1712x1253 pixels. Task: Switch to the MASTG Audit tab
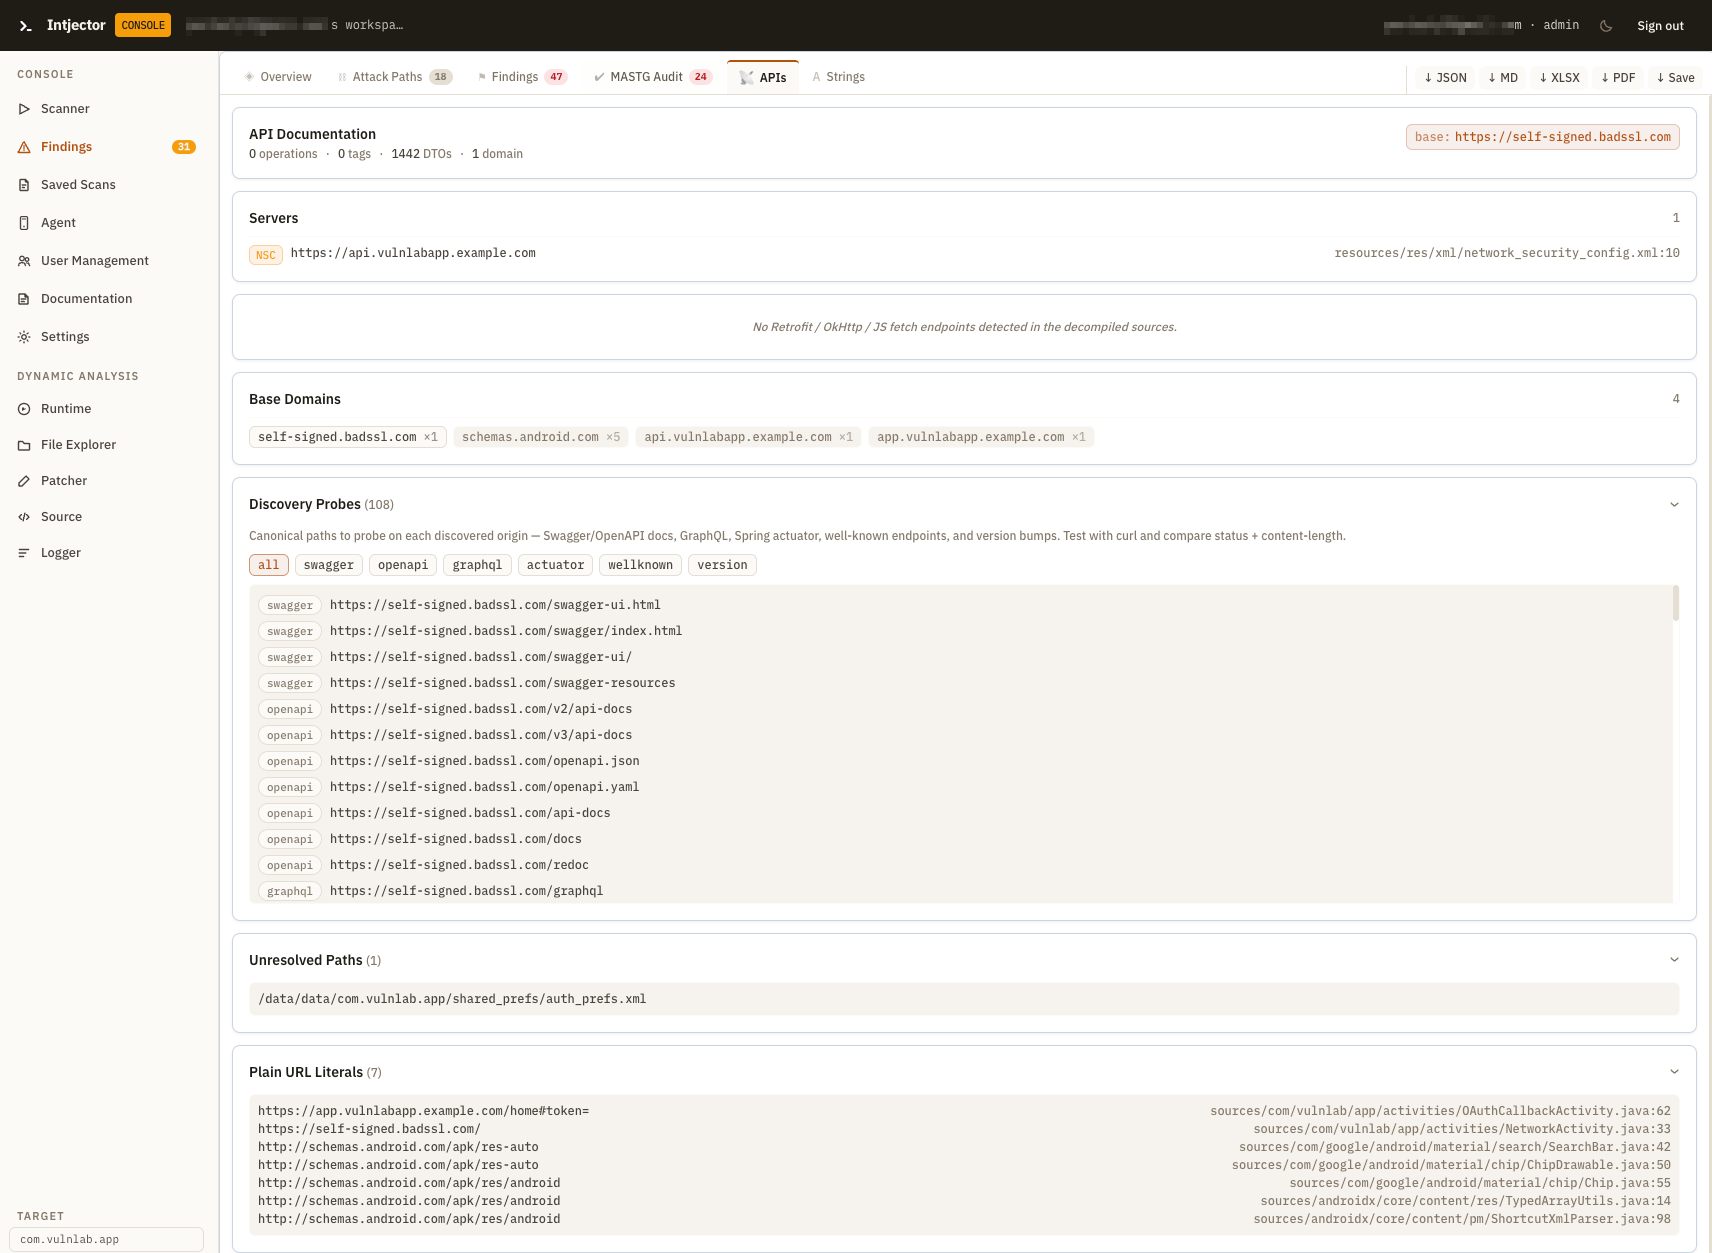[652, 77]
